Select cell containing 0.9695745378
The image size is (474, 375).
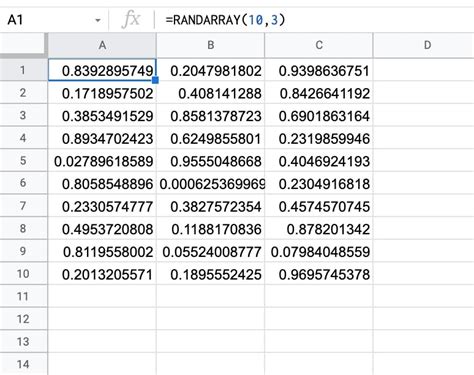point(319,274)
